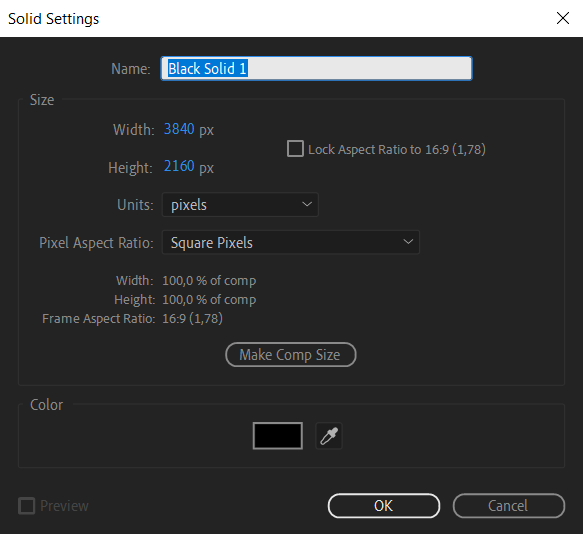Toggle the Preview checkbox
The height and width of the screenshot is (534, 583).
[26, 506]
